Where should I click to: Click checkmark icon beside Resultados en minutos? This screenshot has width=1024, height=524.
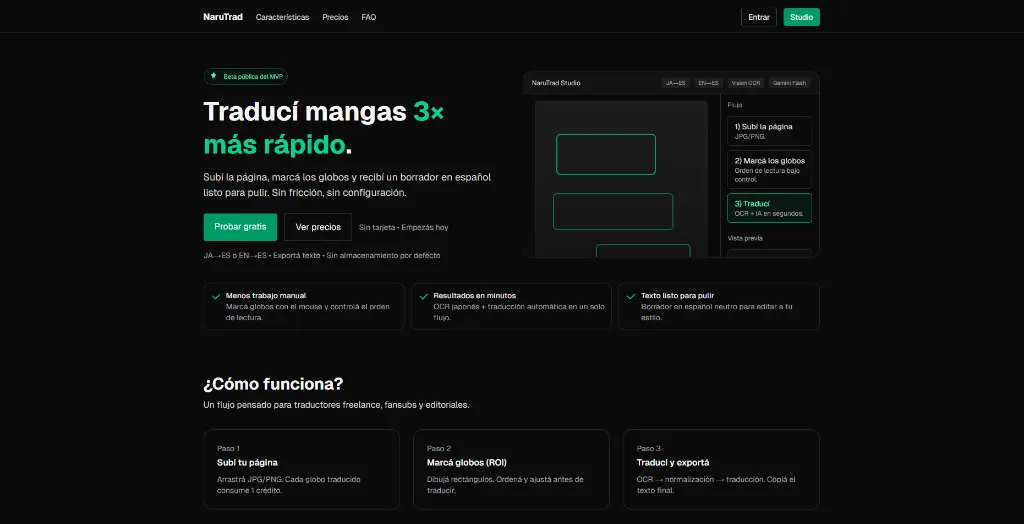point(424,296)
